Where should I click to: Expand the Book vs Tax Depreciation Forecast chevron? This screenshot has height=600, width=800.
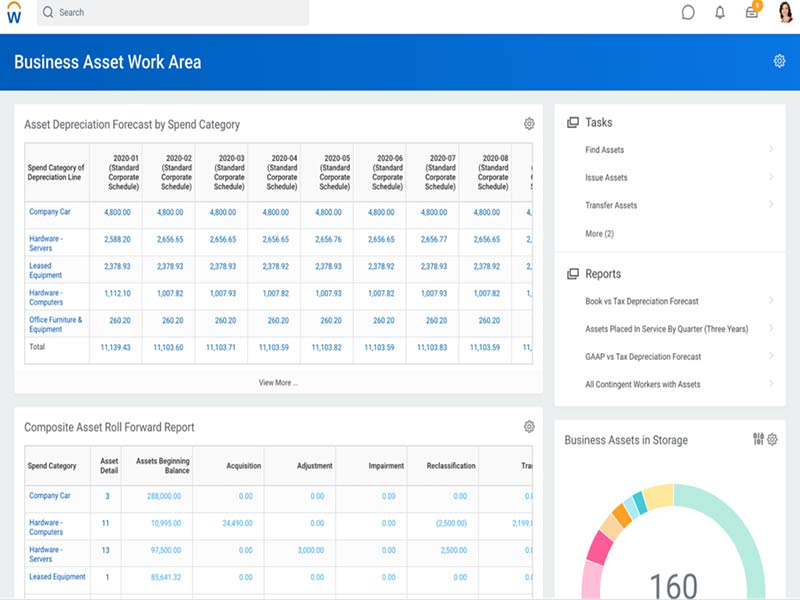770,301
